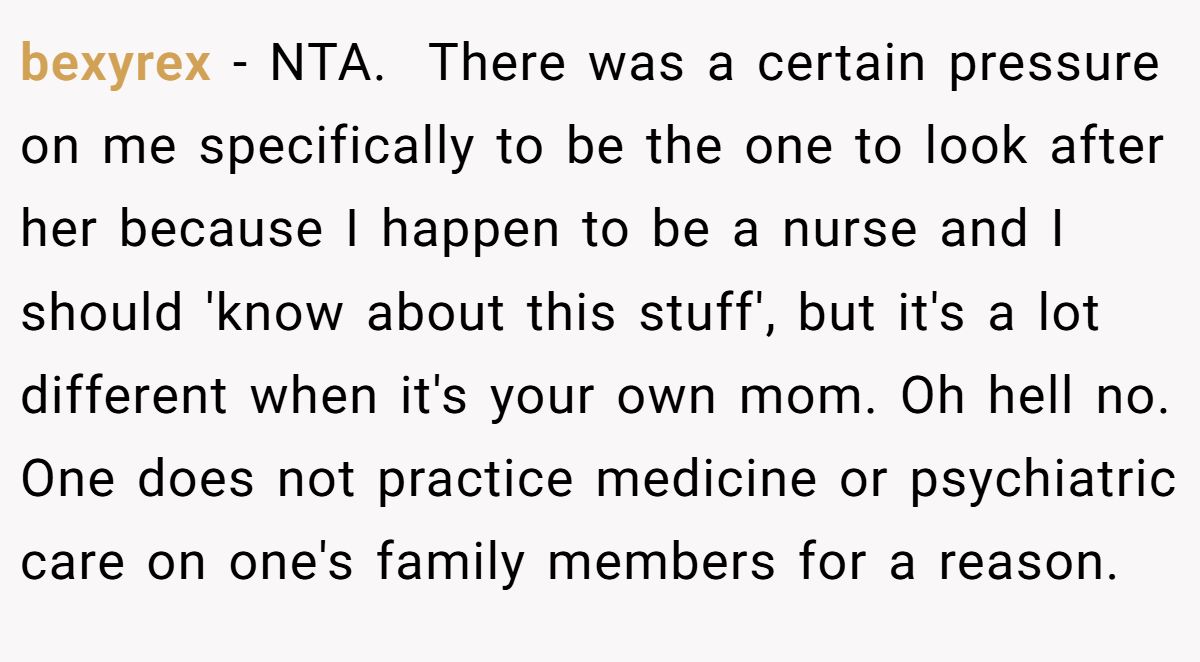Select the word 'should' in the comment
Viewport: 1200px width, 662px height.
[101, 313]
